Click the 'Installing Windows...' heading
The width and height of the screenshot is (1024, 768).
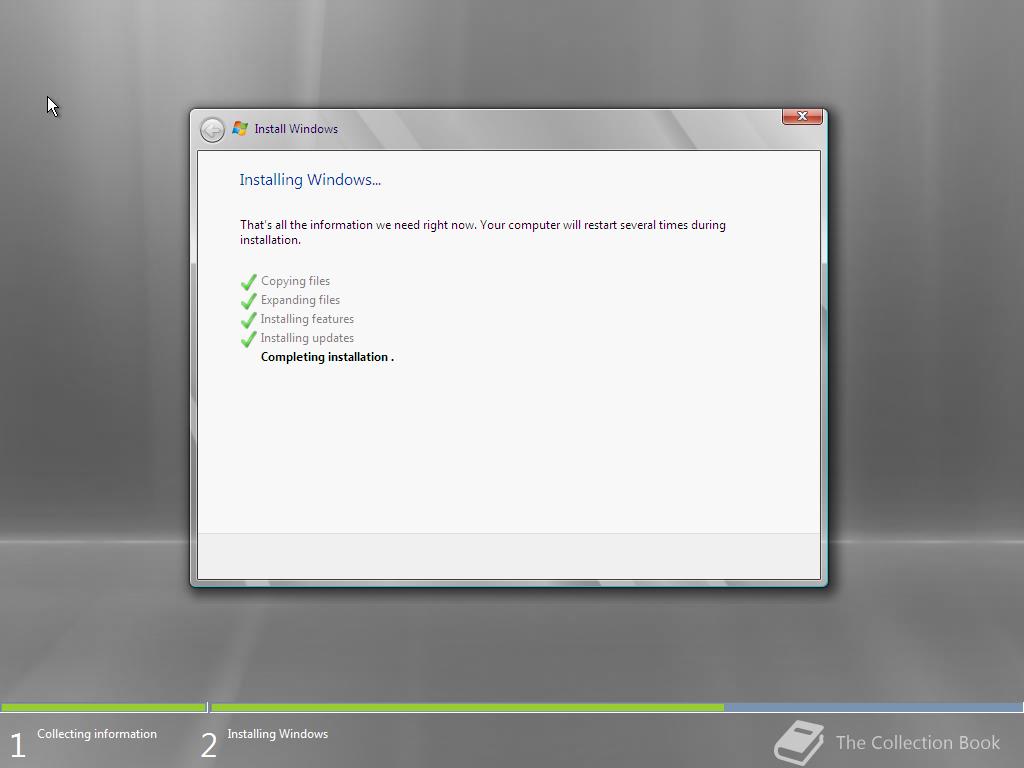click(x=310, y=180)
